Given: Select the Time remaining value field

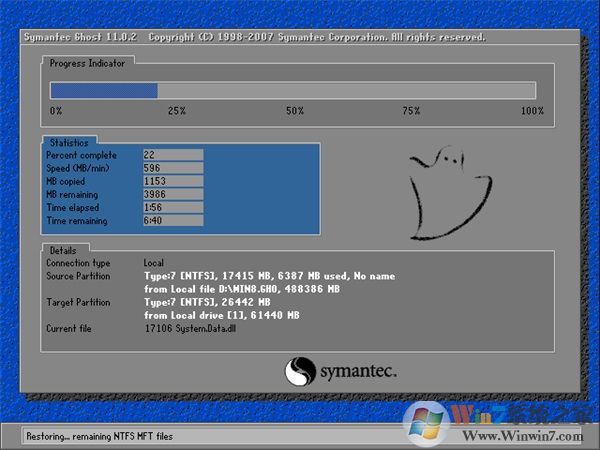Looking at the screenshot, I should pos(172,220).
